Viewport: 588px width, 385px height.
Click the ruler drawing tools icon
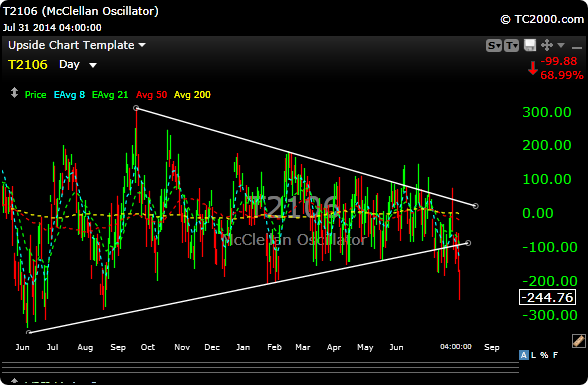click(579, 340)
